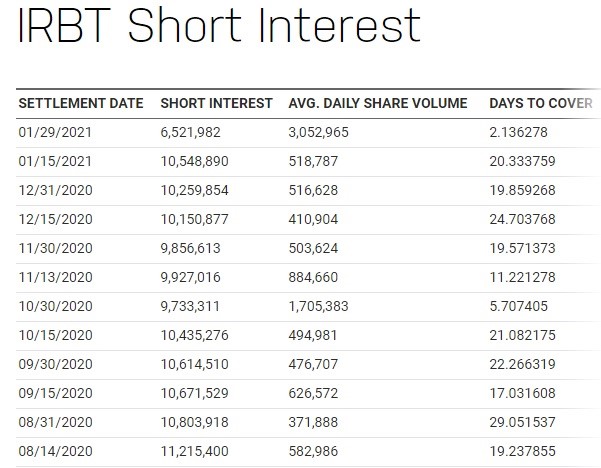Click days to cover value 17.031608
The image size is (601, 468).
click(x=522, y=393)
